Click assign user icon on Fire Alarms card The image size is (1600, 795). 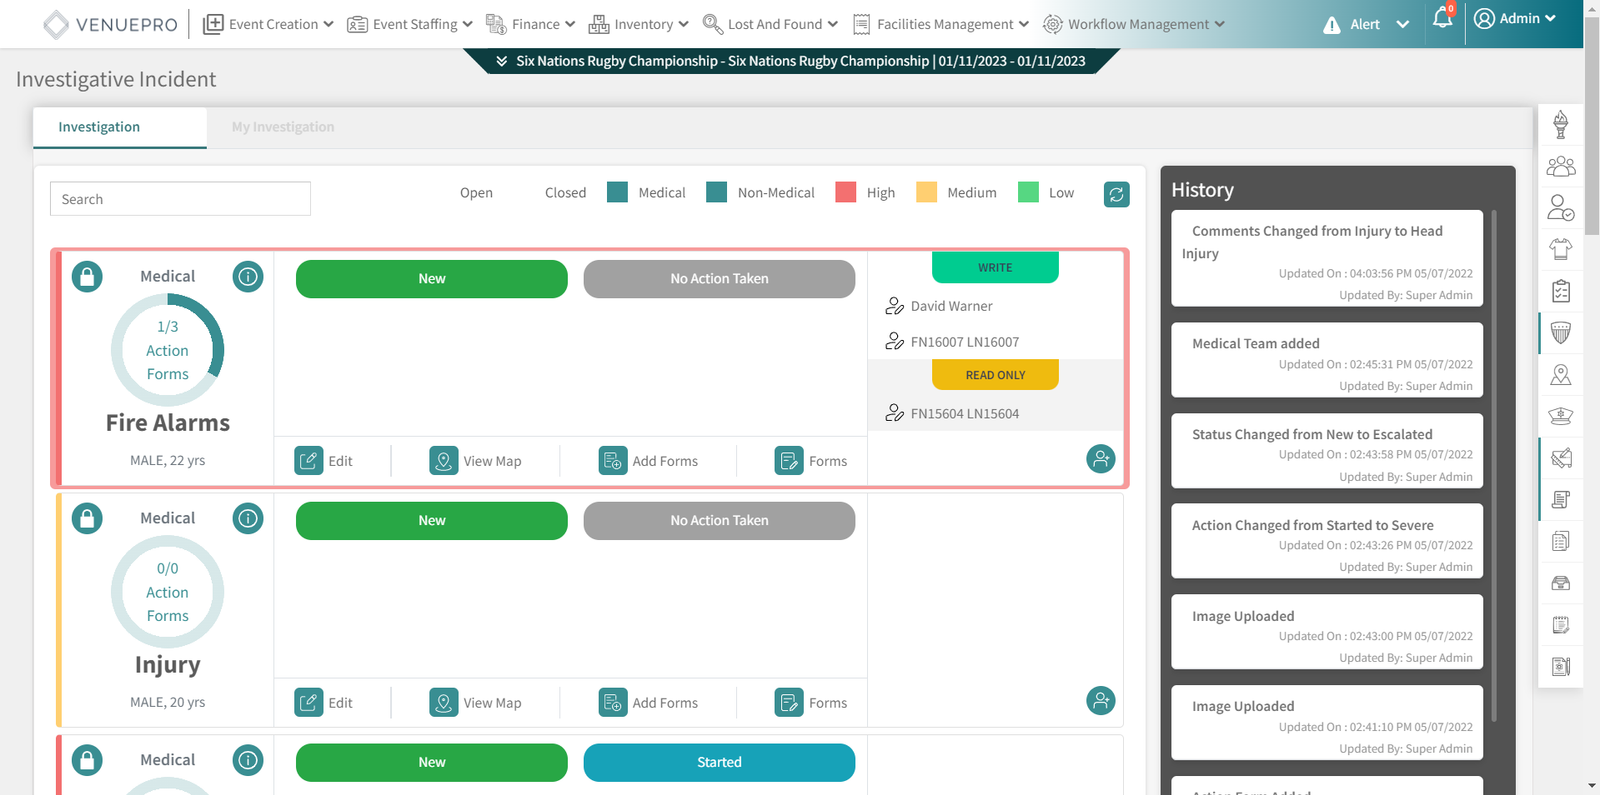tap(1100, 459)
